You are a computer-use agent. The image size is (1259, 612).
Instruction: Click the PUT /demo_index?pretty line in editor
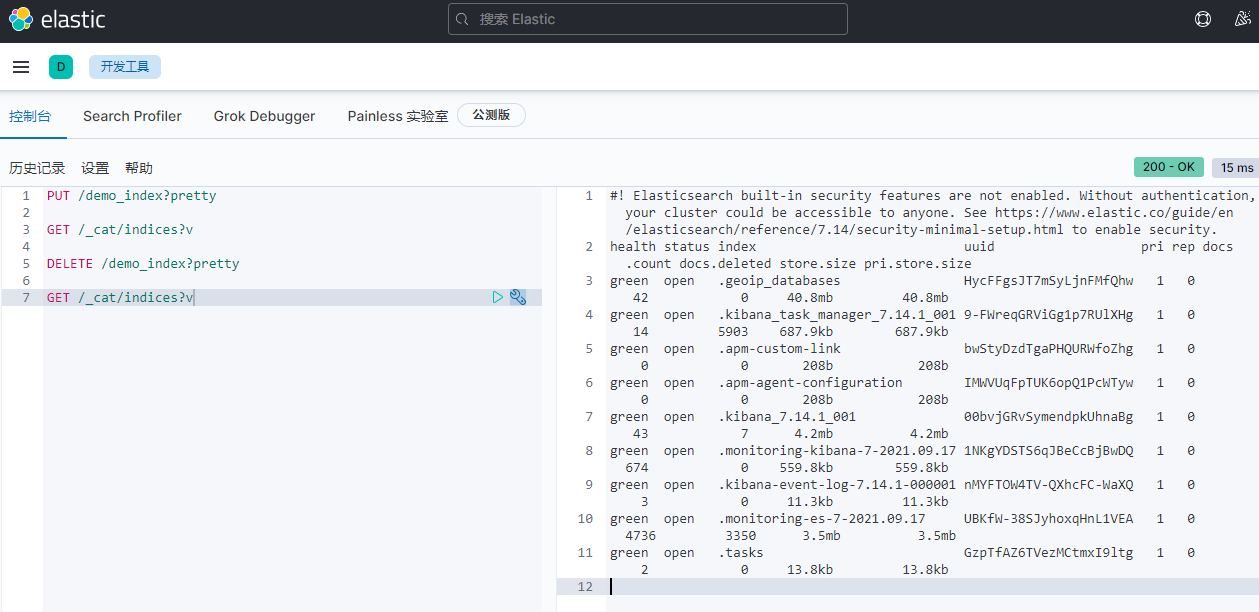[x=131, y=196]
